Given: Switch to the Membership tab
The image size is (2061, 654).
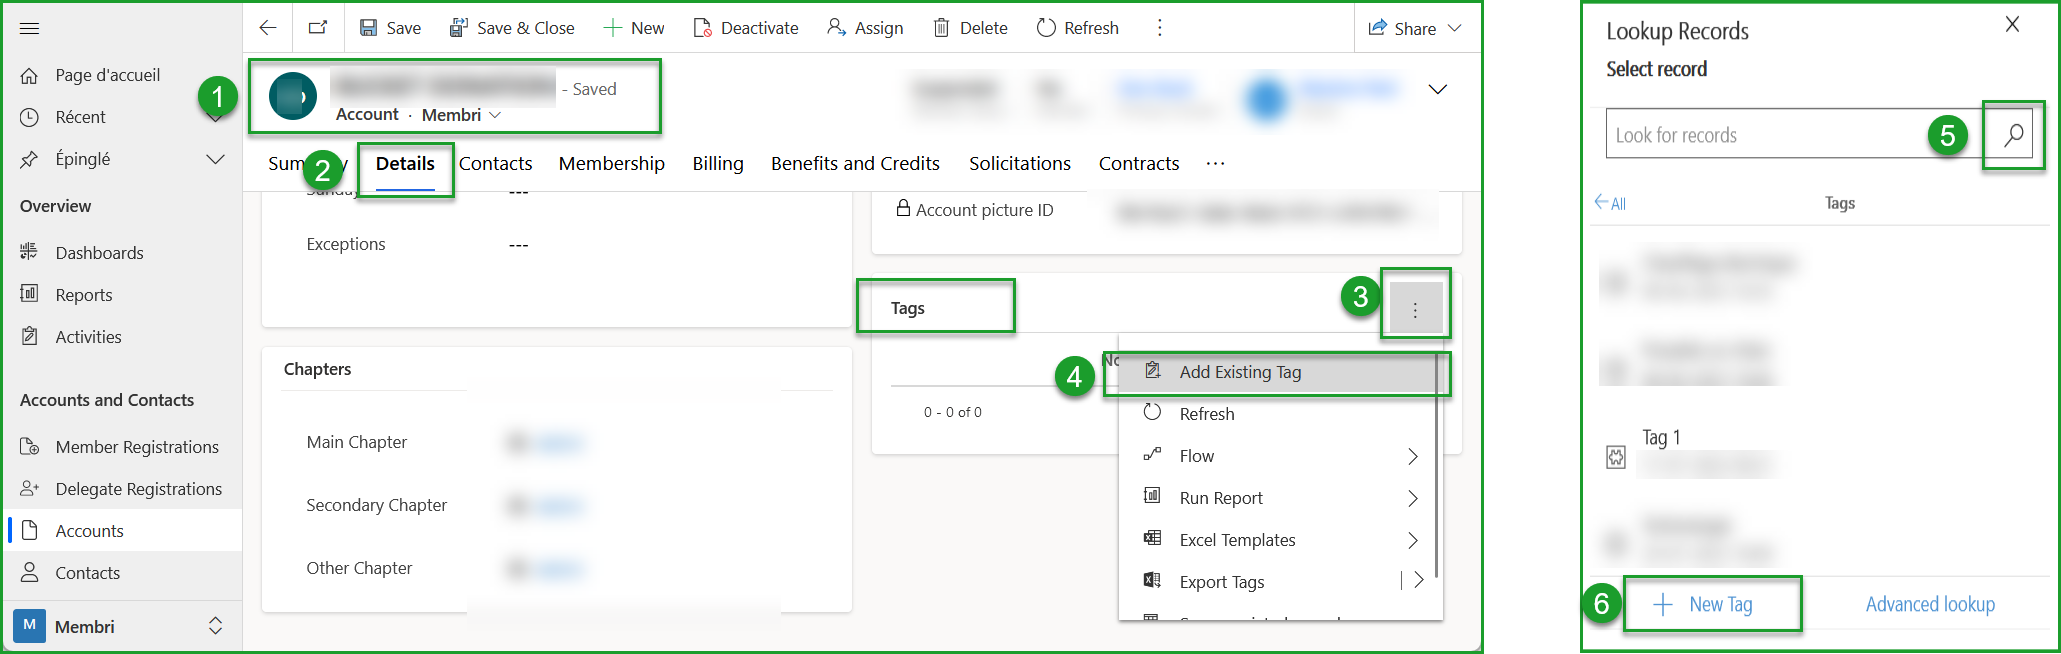Looking at the screenshot, I should [611, 163].
